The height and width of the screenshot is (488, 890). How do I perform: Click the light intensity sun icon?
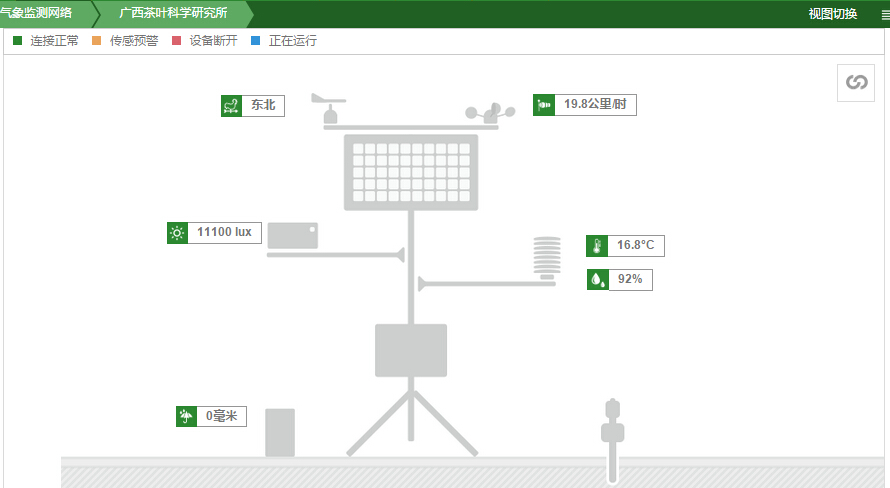point(177,233)
